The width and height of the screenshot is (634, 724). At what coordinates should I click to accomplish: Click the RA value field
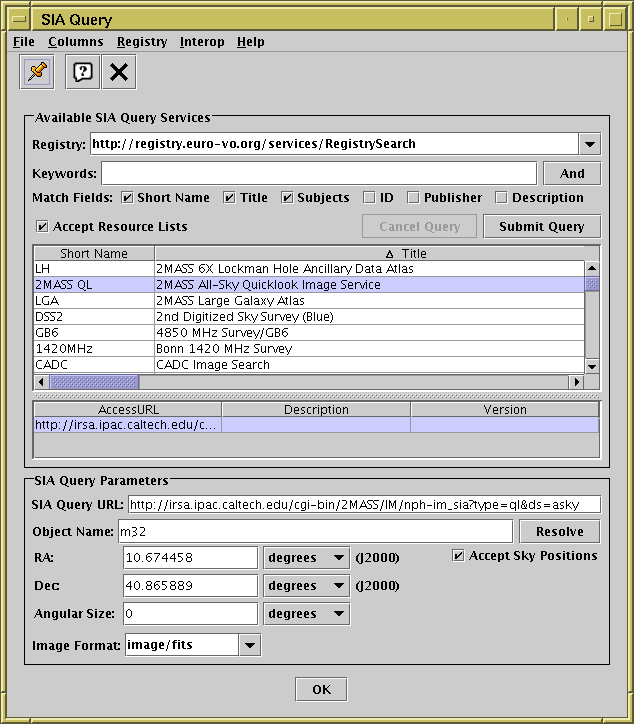(190, 558)
